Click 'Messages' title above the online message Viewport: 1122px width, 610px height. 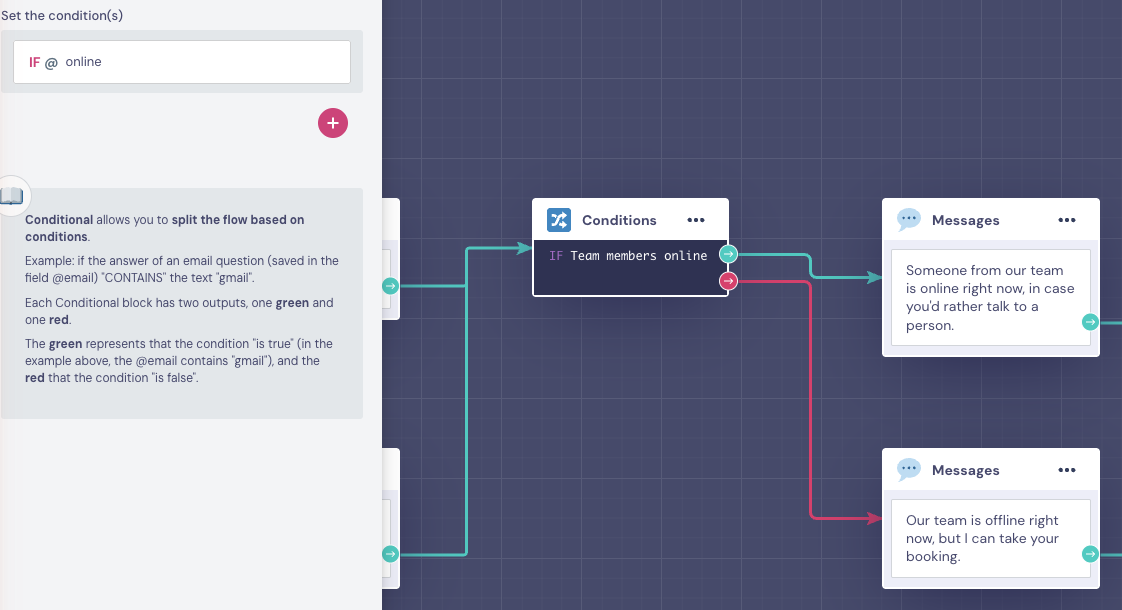click(x=965, y=221)
